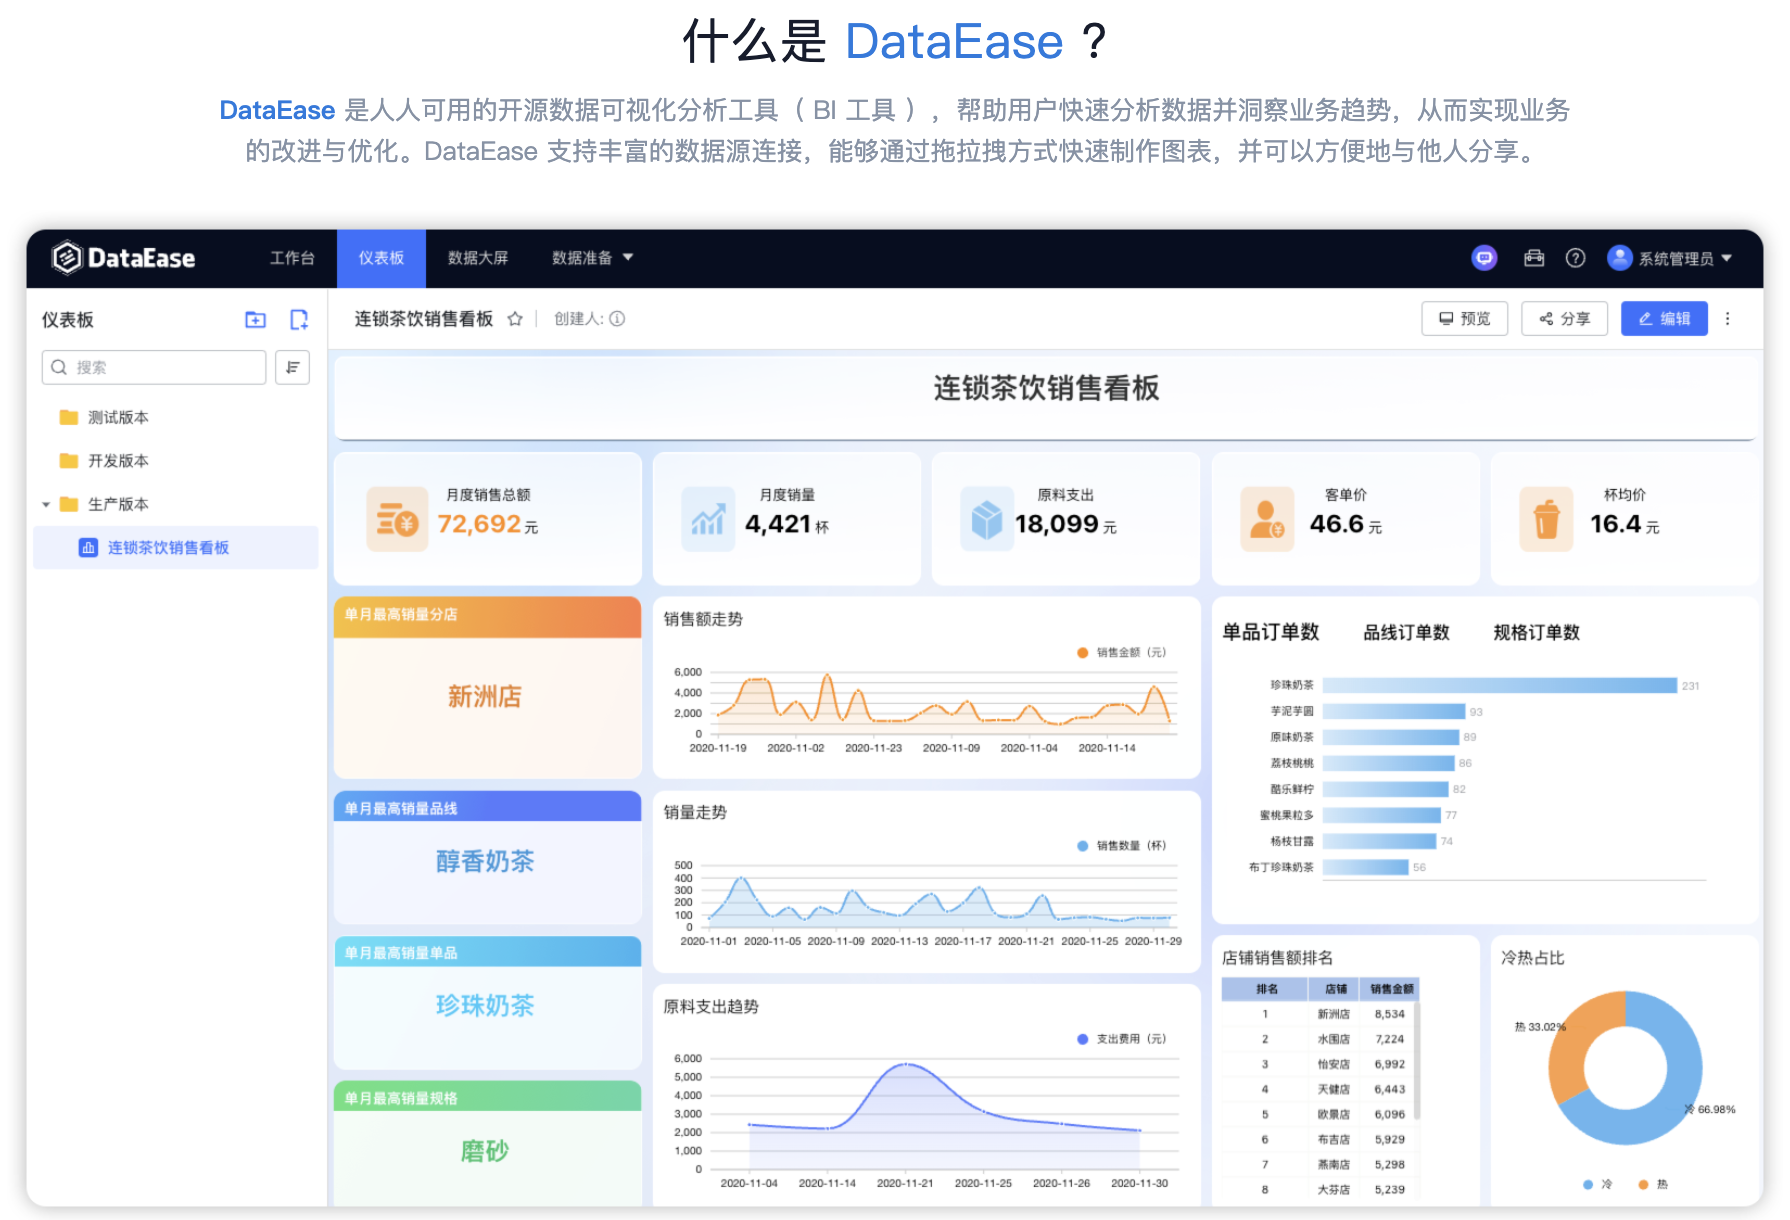
Task: Create new dashboard icon in sidebar
Action: tap(299, 320)
